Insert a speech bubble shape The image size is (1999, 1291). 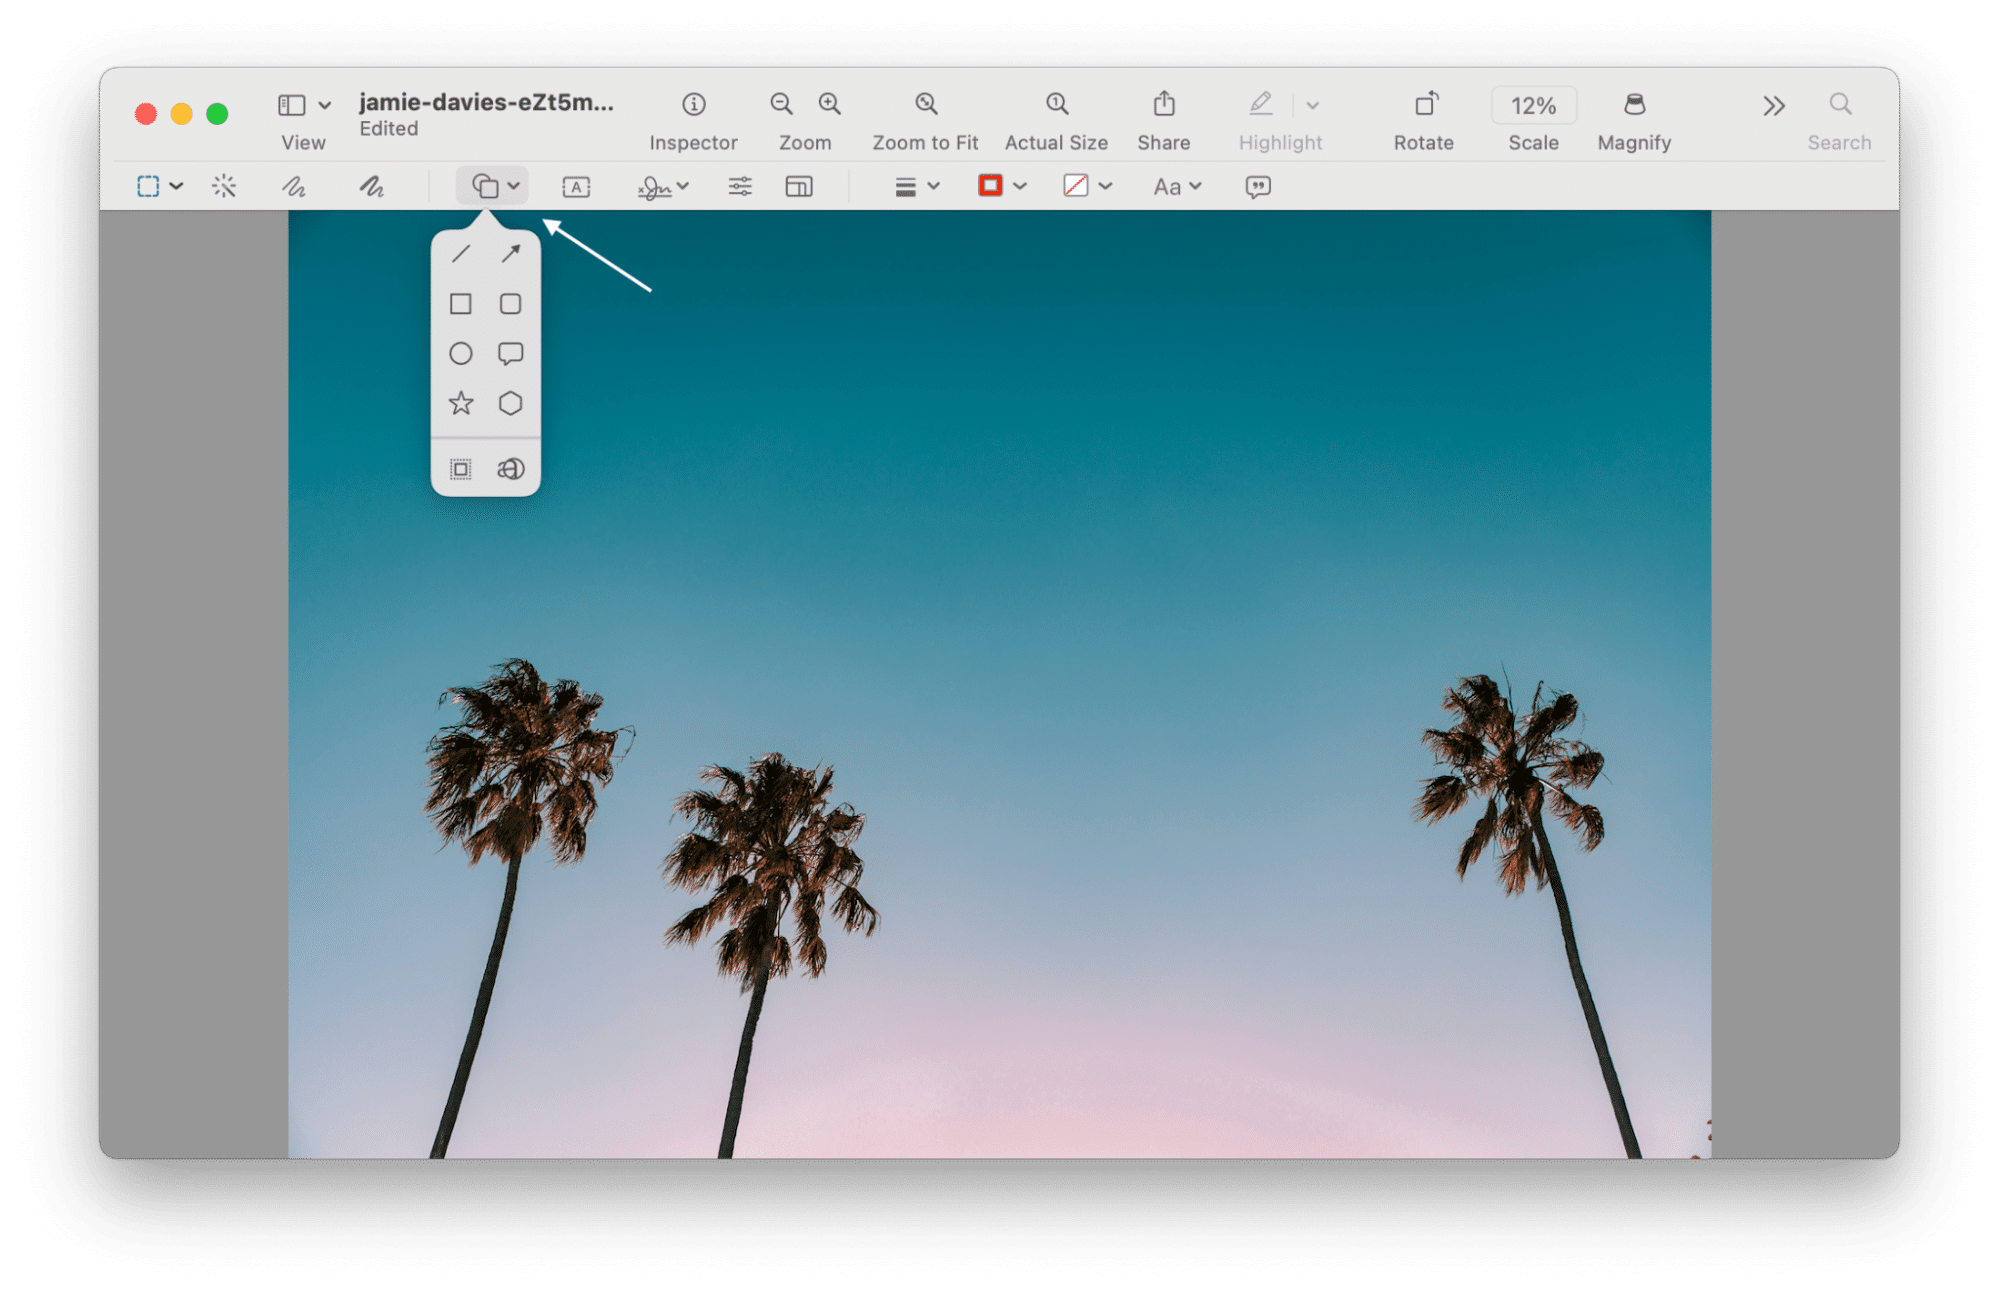(x=511, y=353)
